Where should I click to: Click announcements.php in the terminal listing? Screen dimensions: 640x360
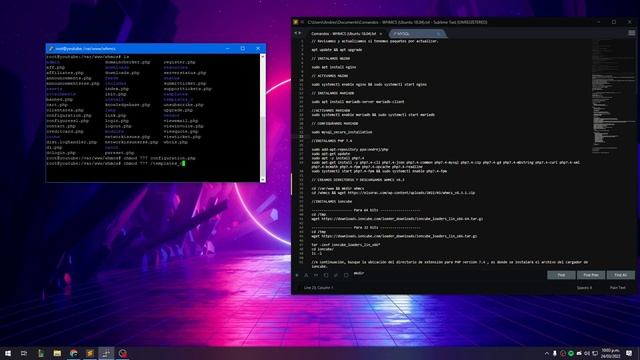[x=69, y=78]
